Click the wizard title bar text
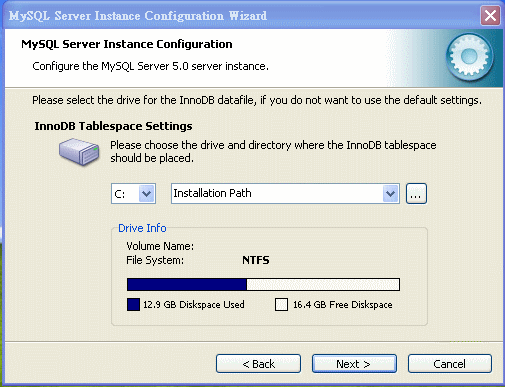Viewport: 505px width, 387px height. click(x=138, y=16)
